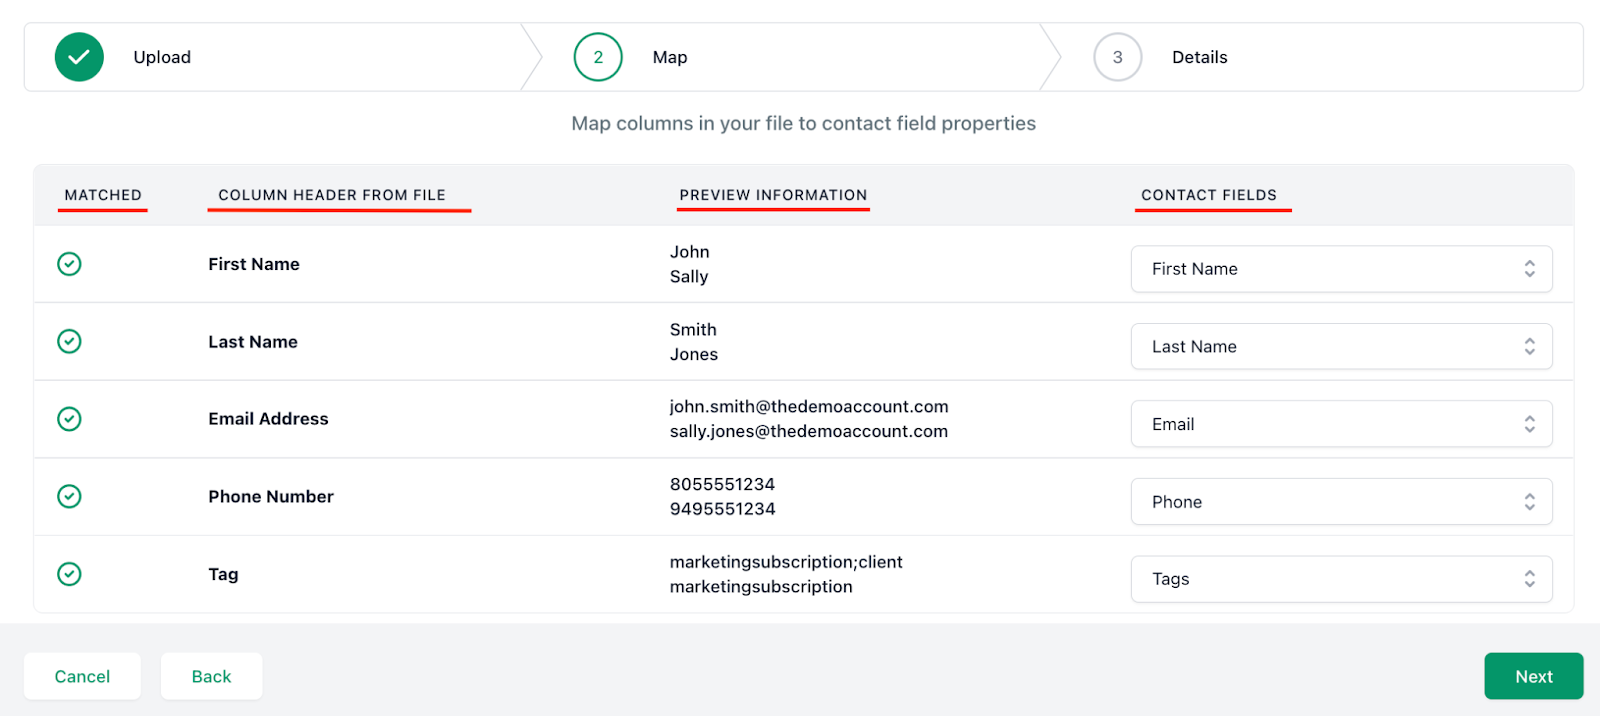Click the Cancel button
The height and width of the screenshot is (716, 1600).
point(82,676)
